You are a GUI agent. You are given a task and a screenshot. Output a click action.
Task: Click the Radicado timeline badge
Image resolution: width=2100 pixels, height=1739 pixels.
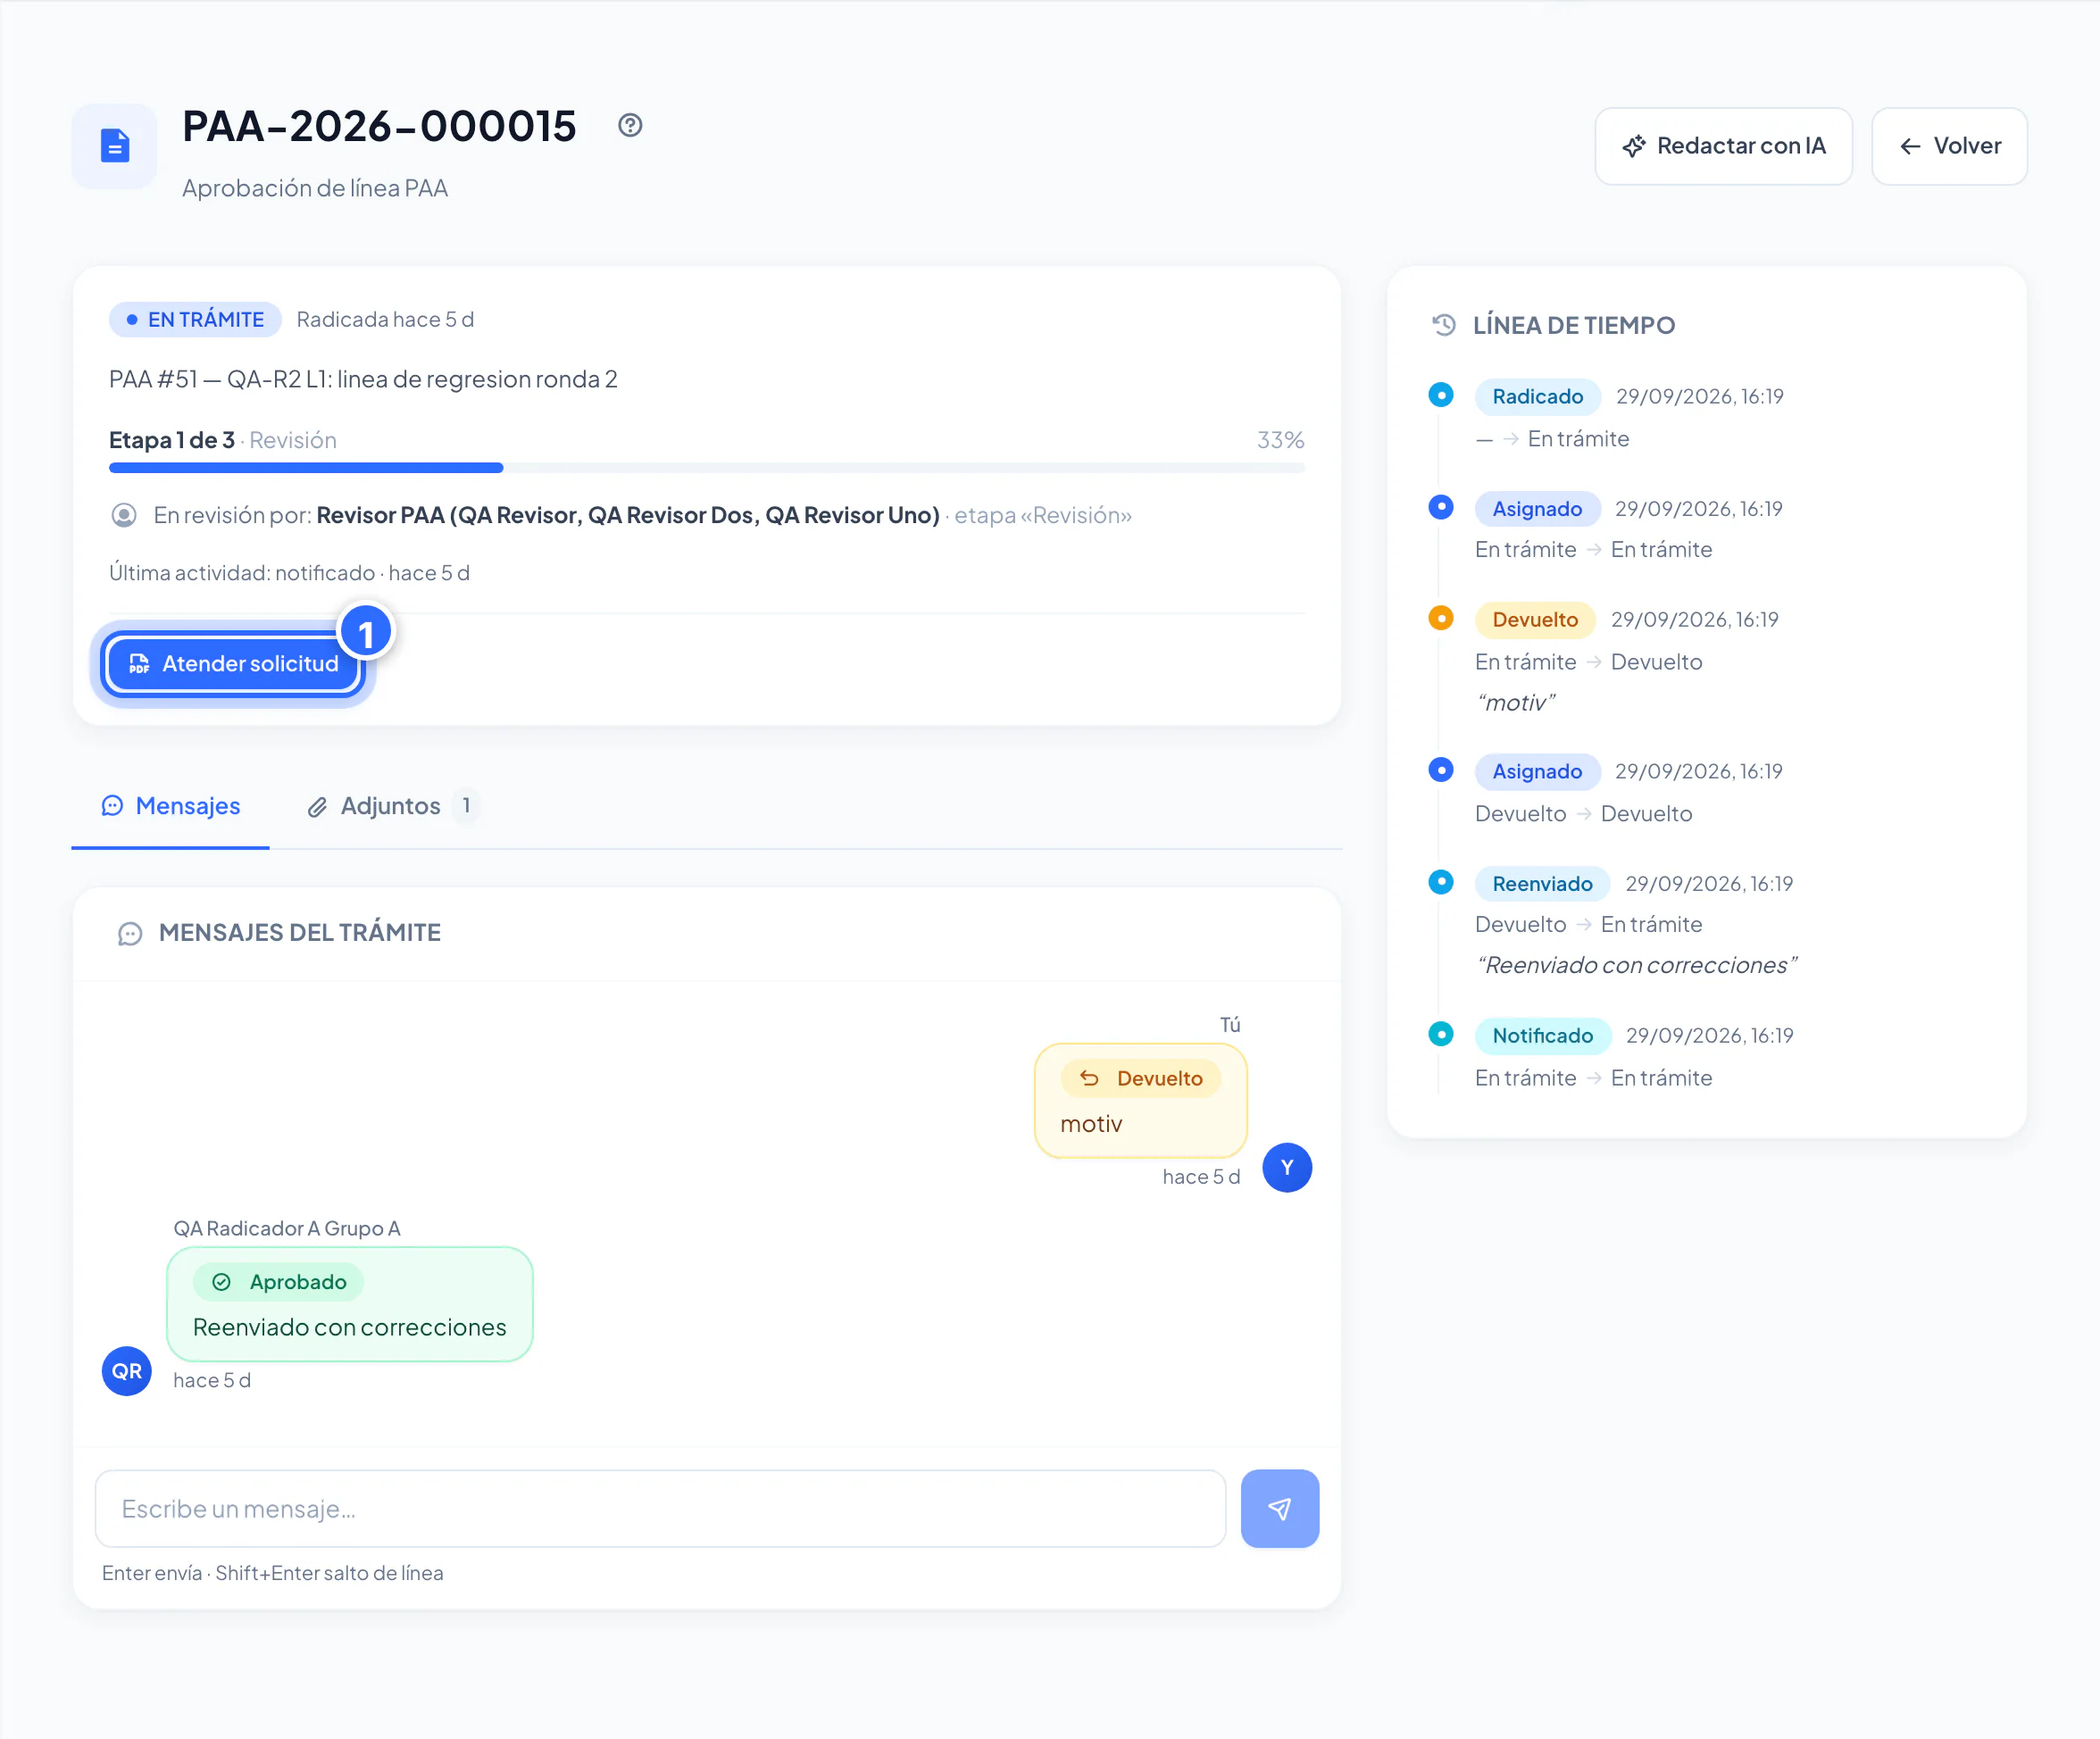point(1538,397)
